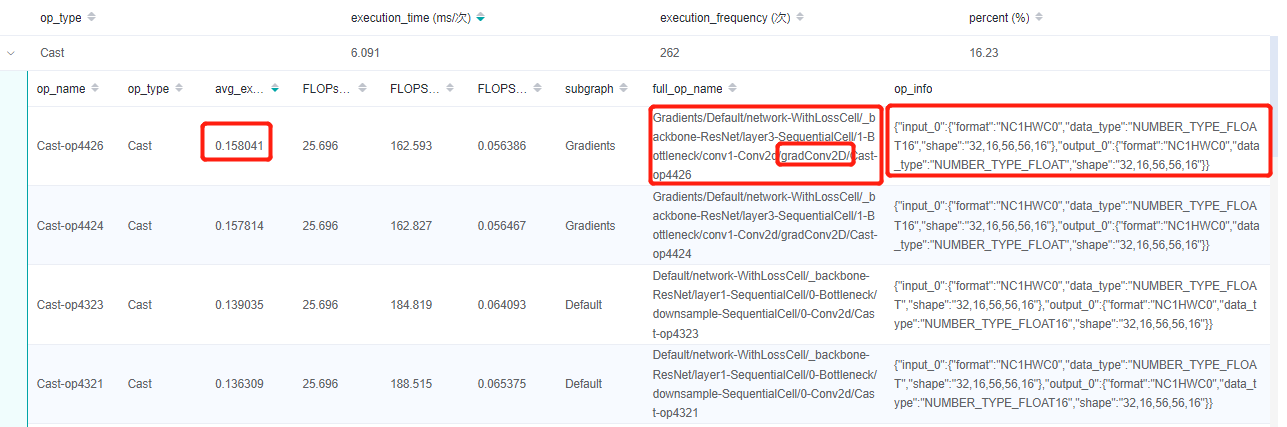This screenshot has height=427, width=1287.
Task: Sort by the execution_frequency column
Action: pyautogui.click(x=799, y=18)
